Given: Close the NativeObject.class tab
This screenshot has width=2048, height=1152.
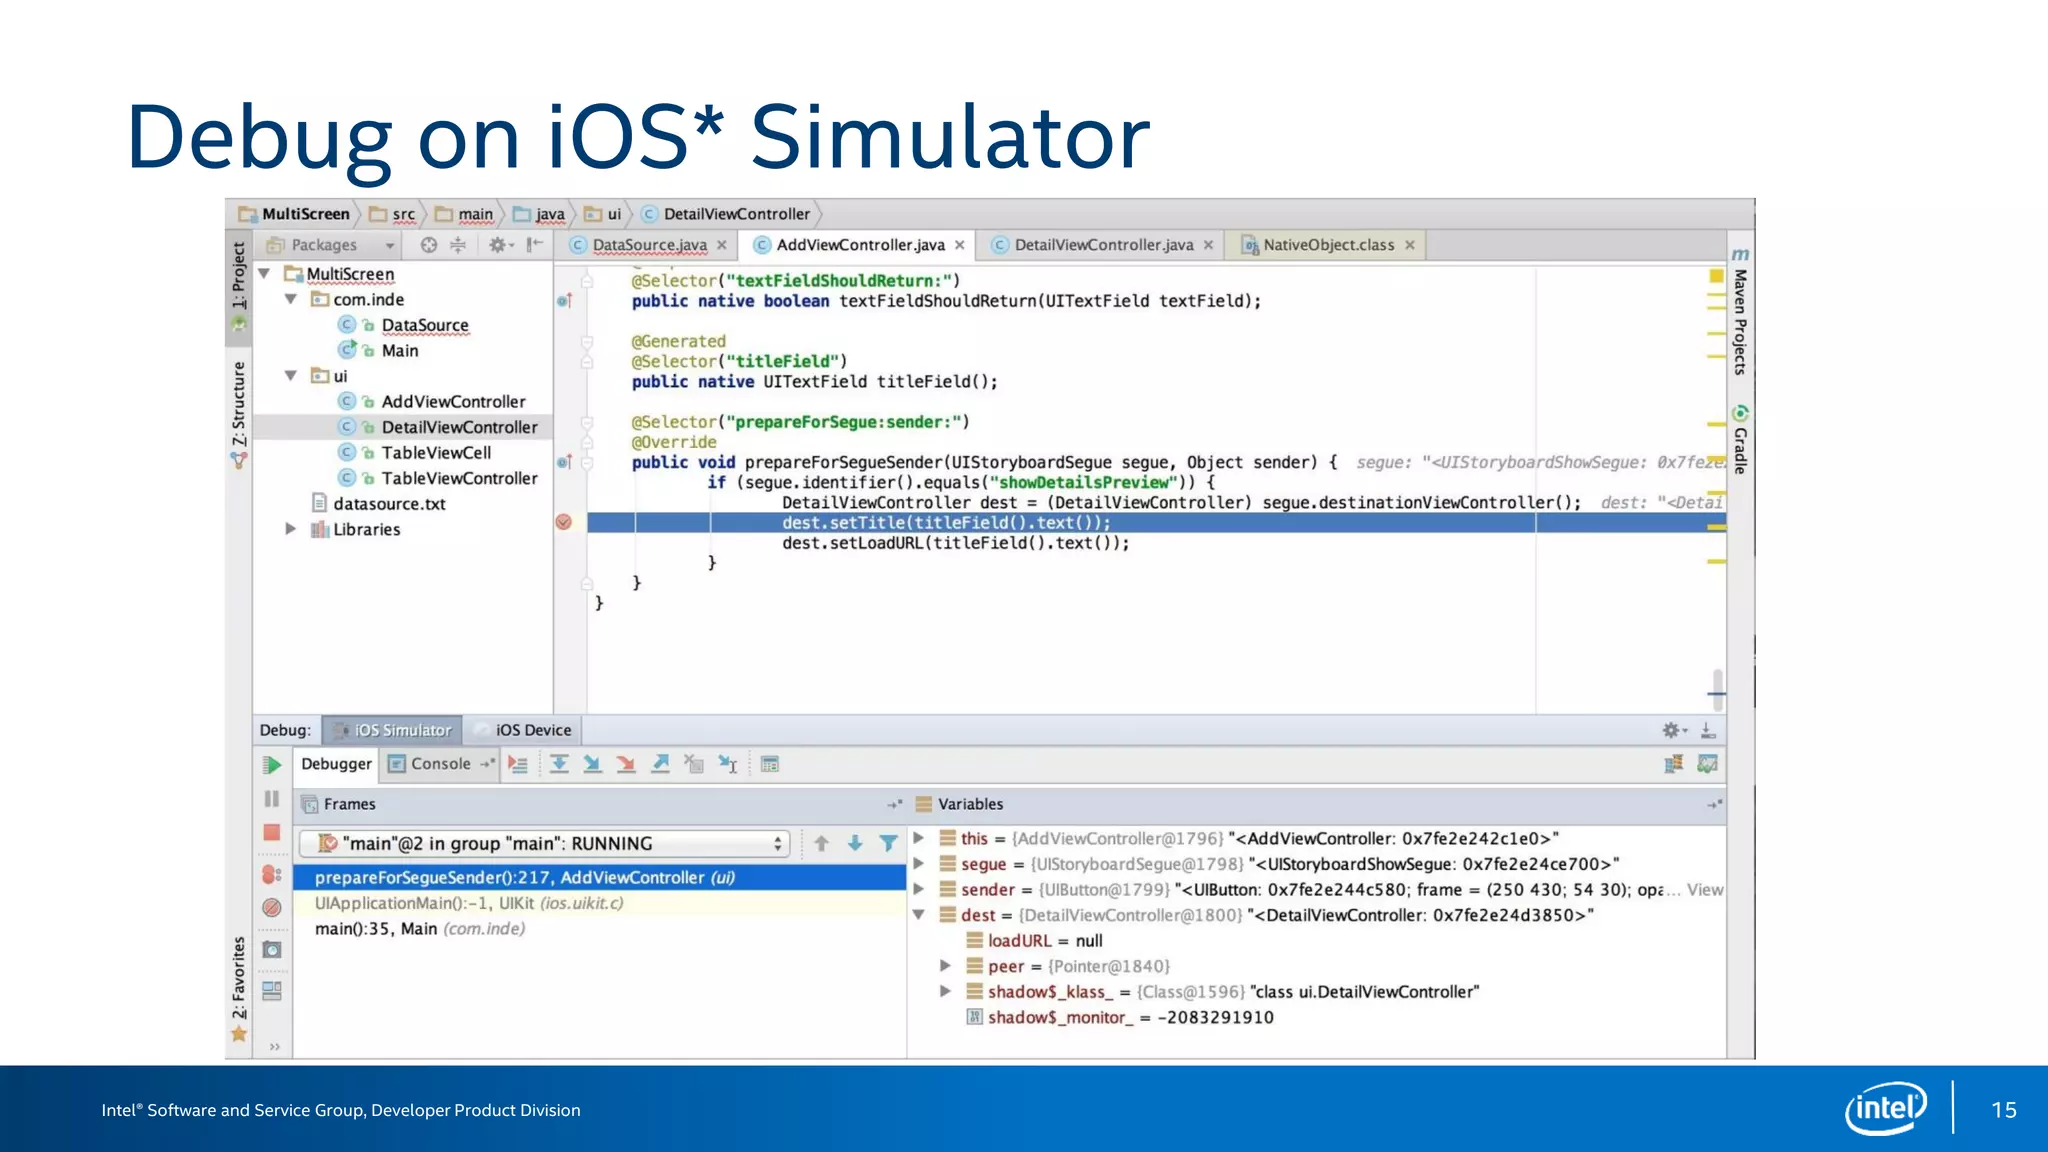Looking at the screenshot, I should tap(1410, 245).
